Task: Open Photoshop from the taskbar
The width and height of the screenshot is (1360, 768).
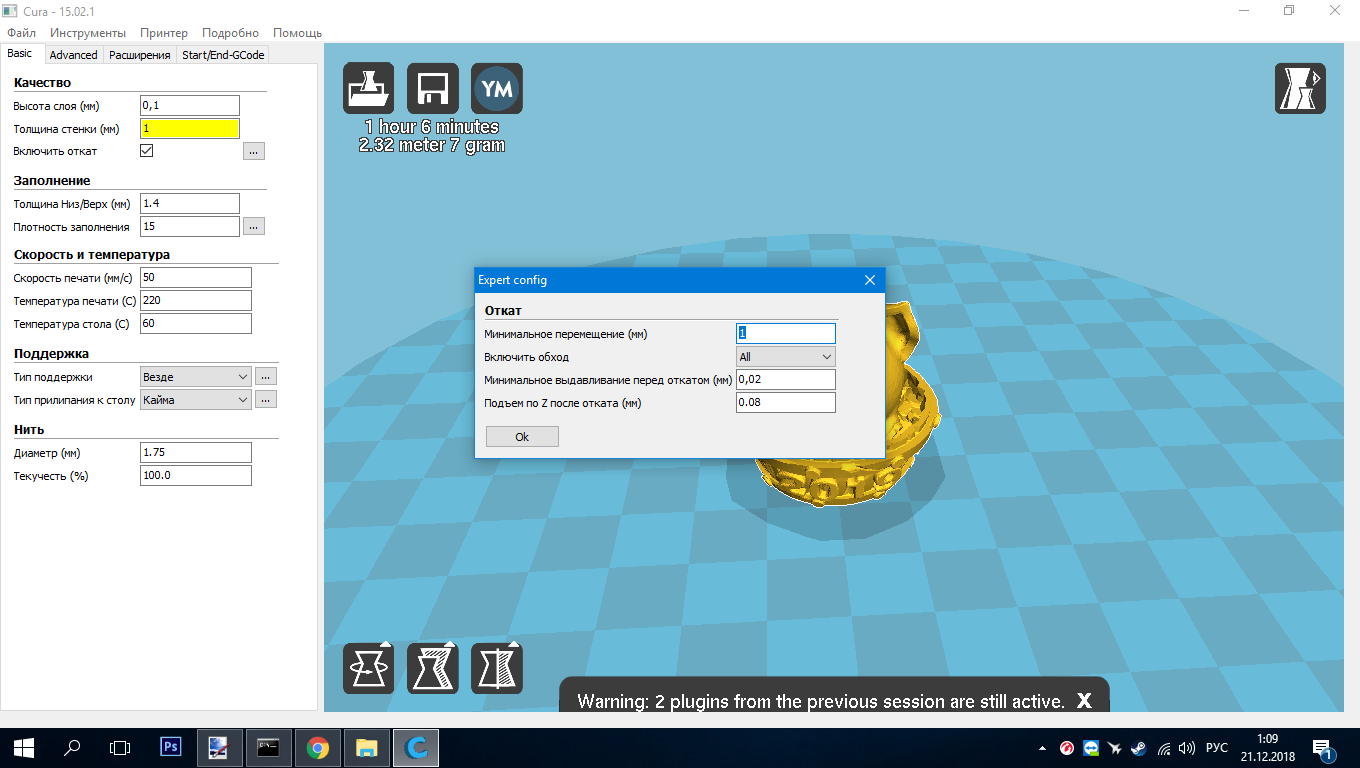Action: 171,746
